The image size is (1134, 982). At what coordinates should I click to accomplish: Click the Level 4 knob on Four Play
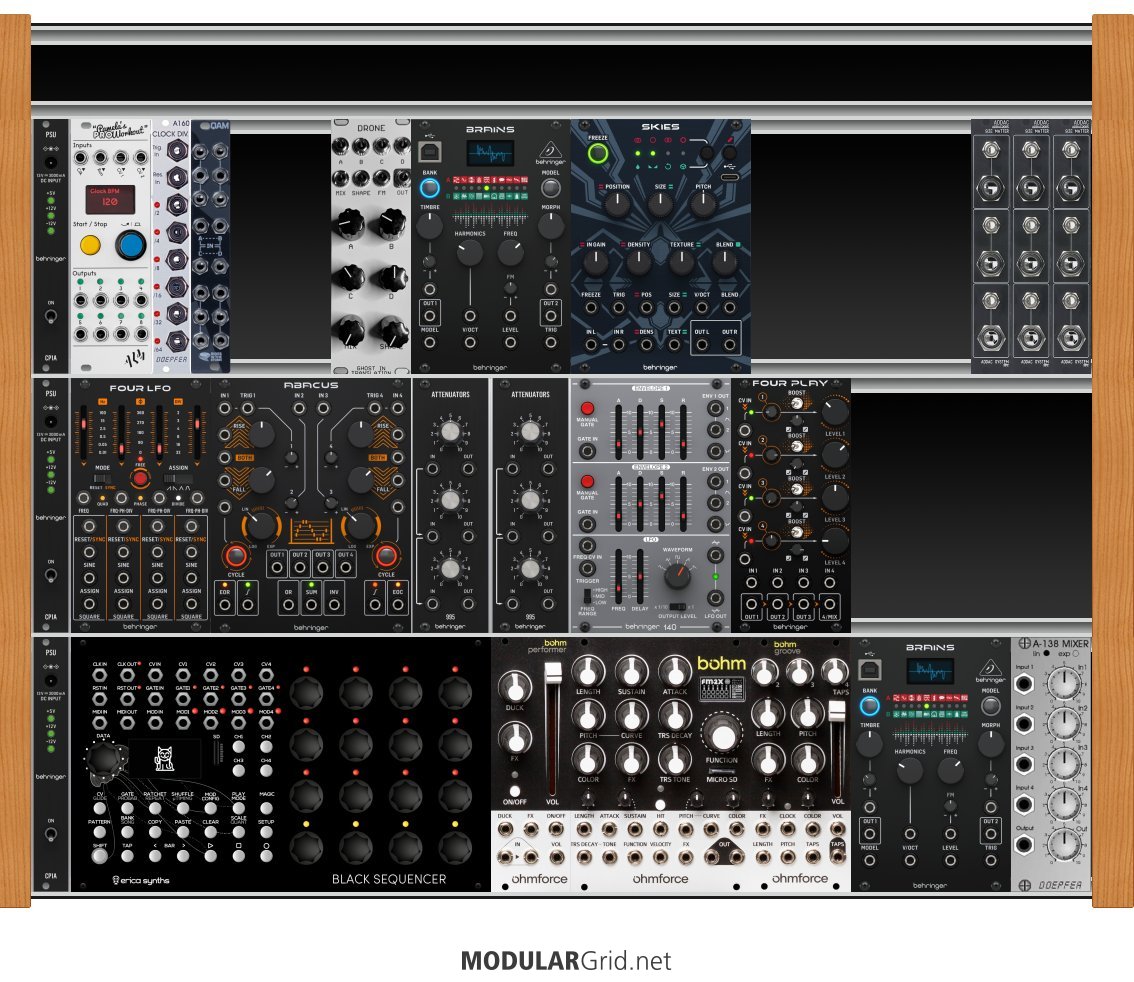[835, 541]
